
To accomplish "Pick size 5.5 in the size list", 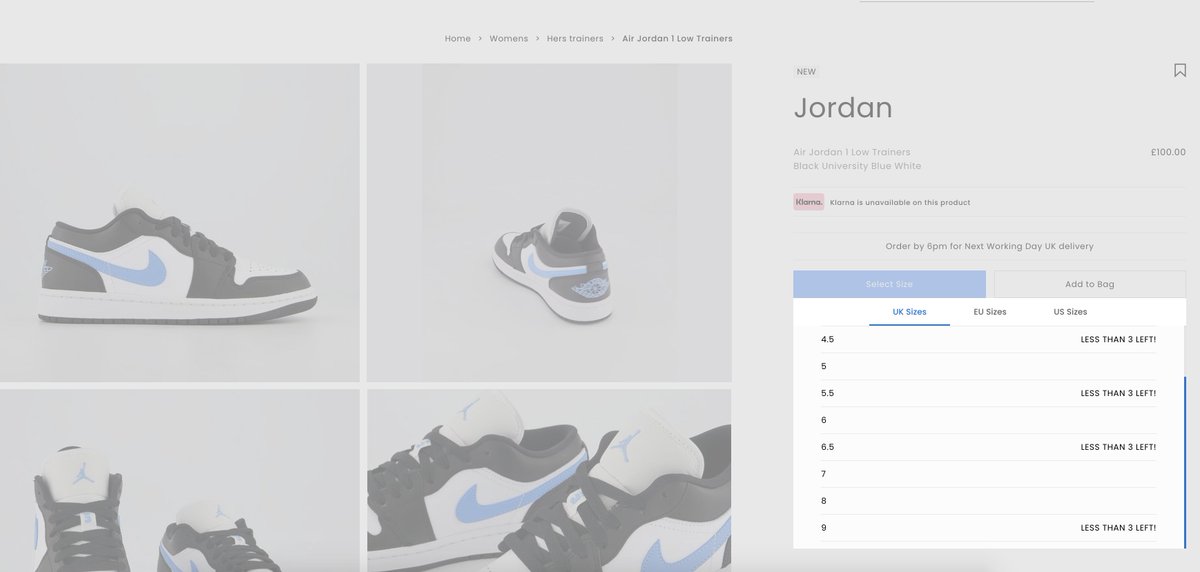I will [988, 393].
